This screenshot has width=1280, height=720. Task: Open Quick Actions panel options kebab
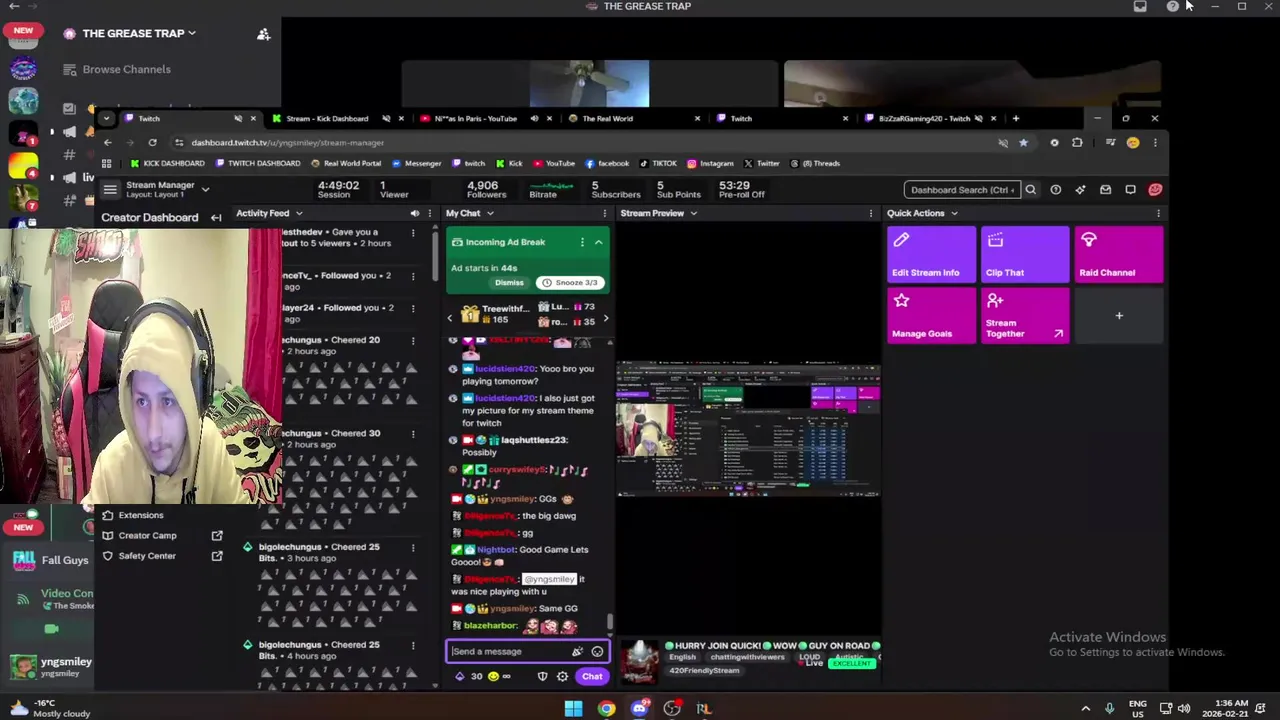1158,213
